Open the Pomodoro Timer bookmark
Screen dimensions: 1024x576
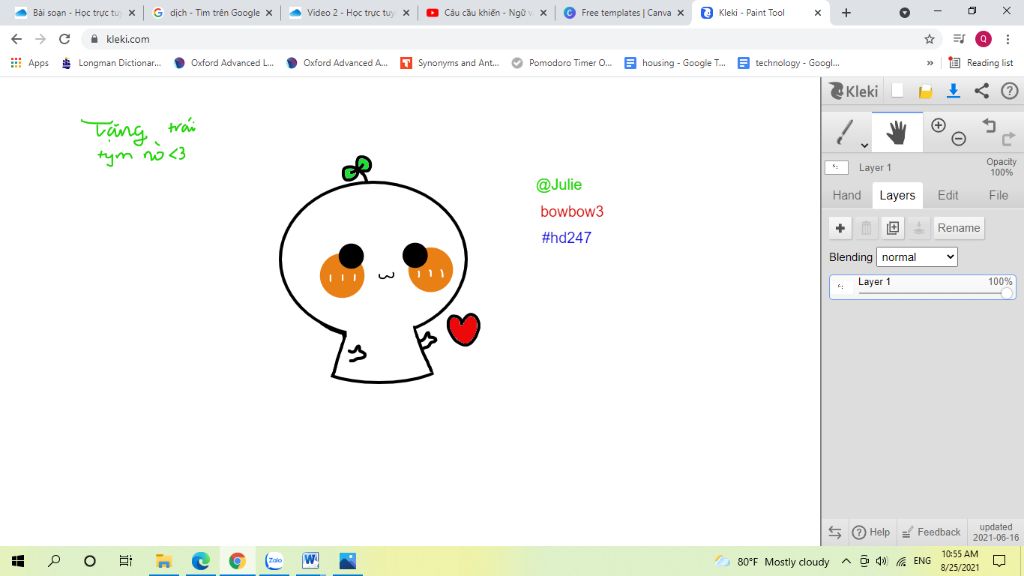click(x=562, y=63)
